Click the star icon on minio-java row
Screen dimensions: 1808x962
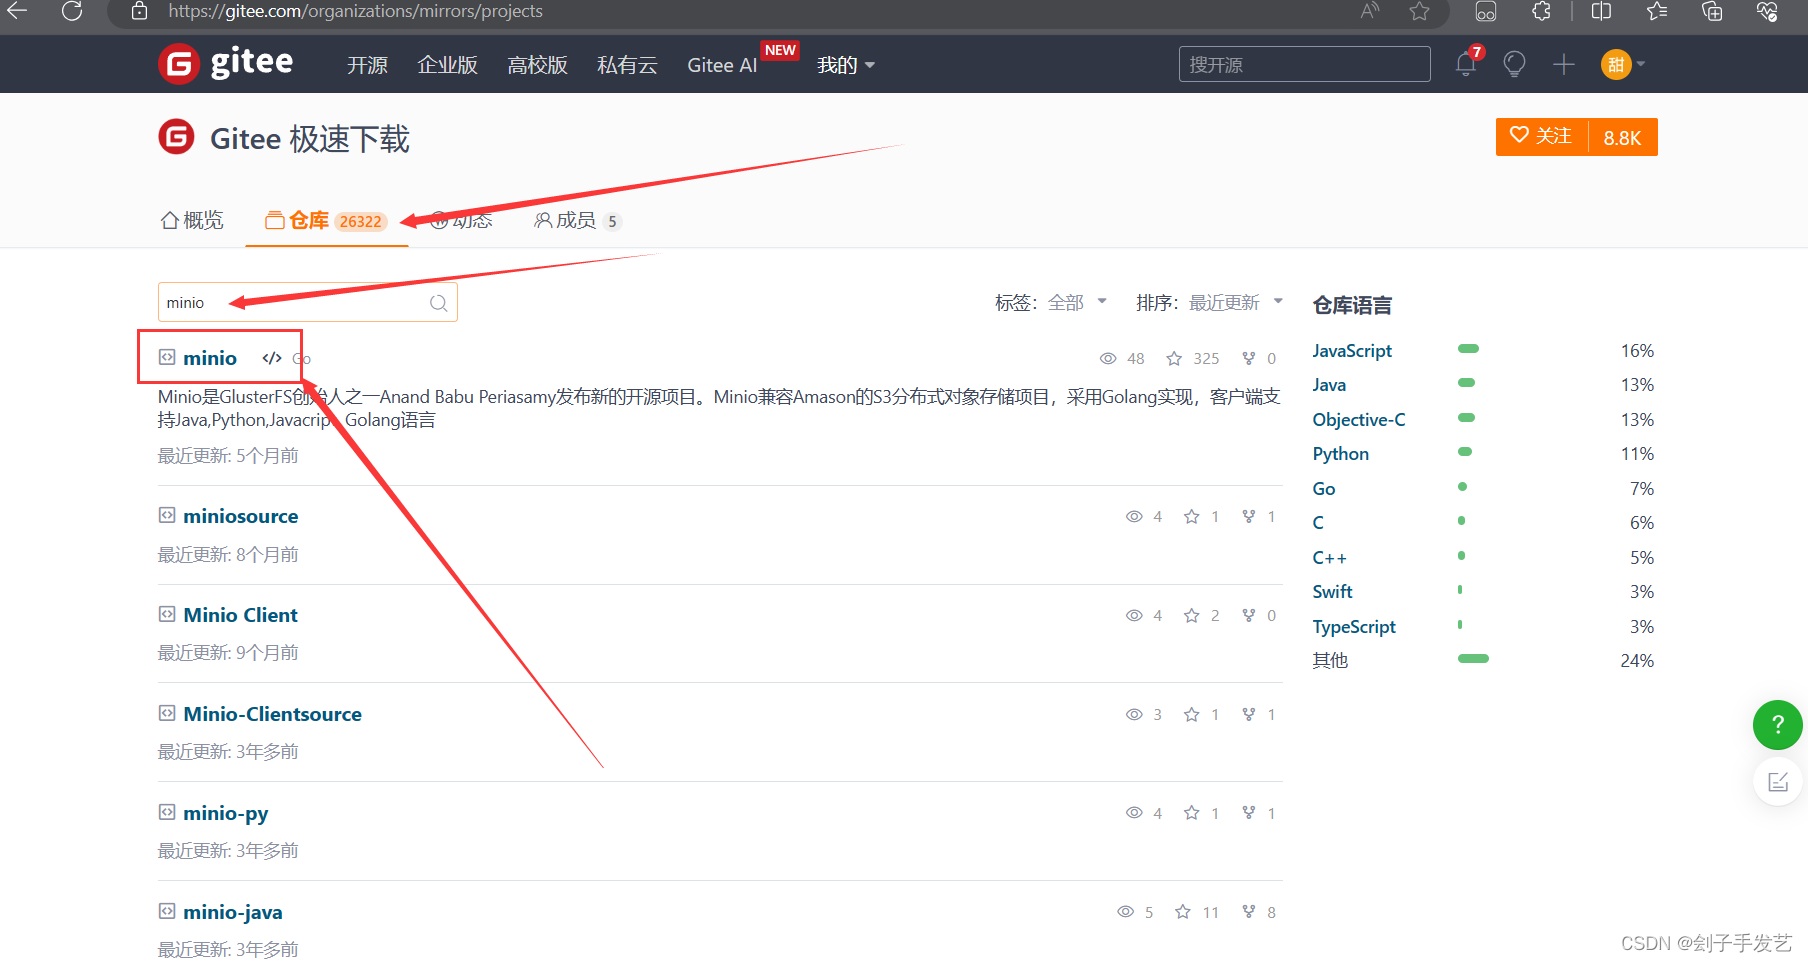click(x=1183, y=912)
